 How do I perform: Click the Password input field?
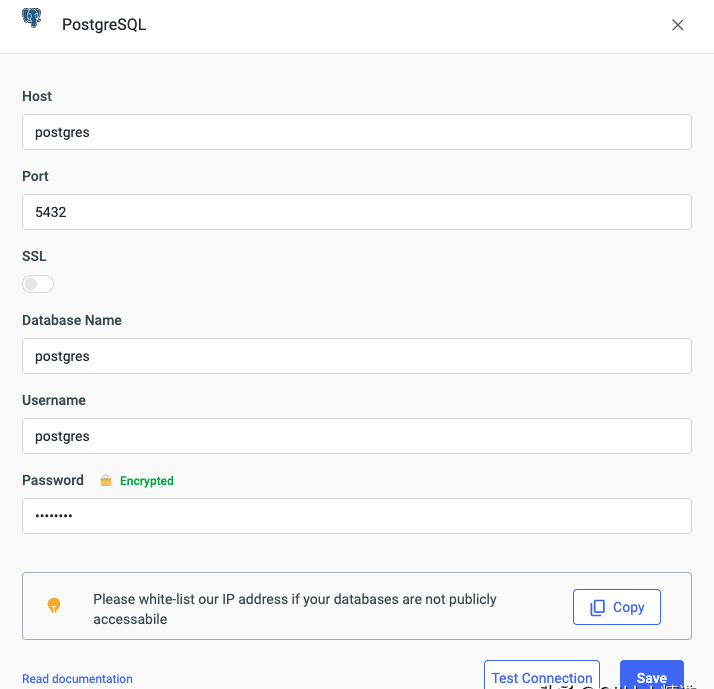click(357, 516)
